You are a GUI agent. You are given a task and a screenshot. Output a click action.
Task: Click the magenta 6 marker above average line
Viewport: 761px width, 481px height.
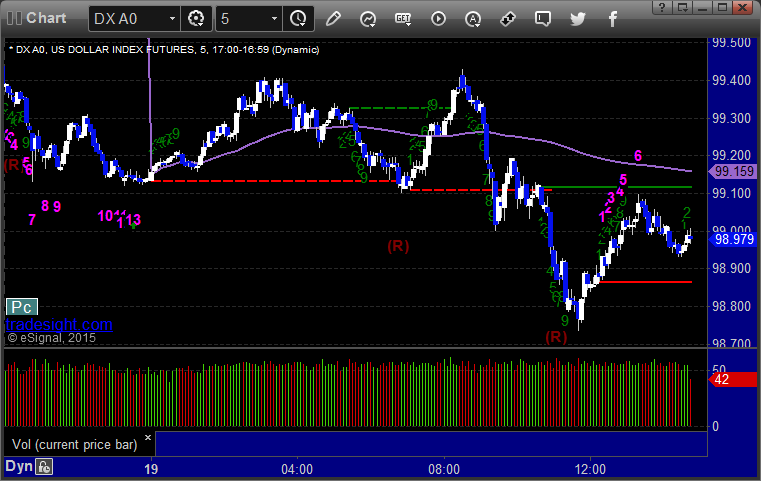point(638,156)
